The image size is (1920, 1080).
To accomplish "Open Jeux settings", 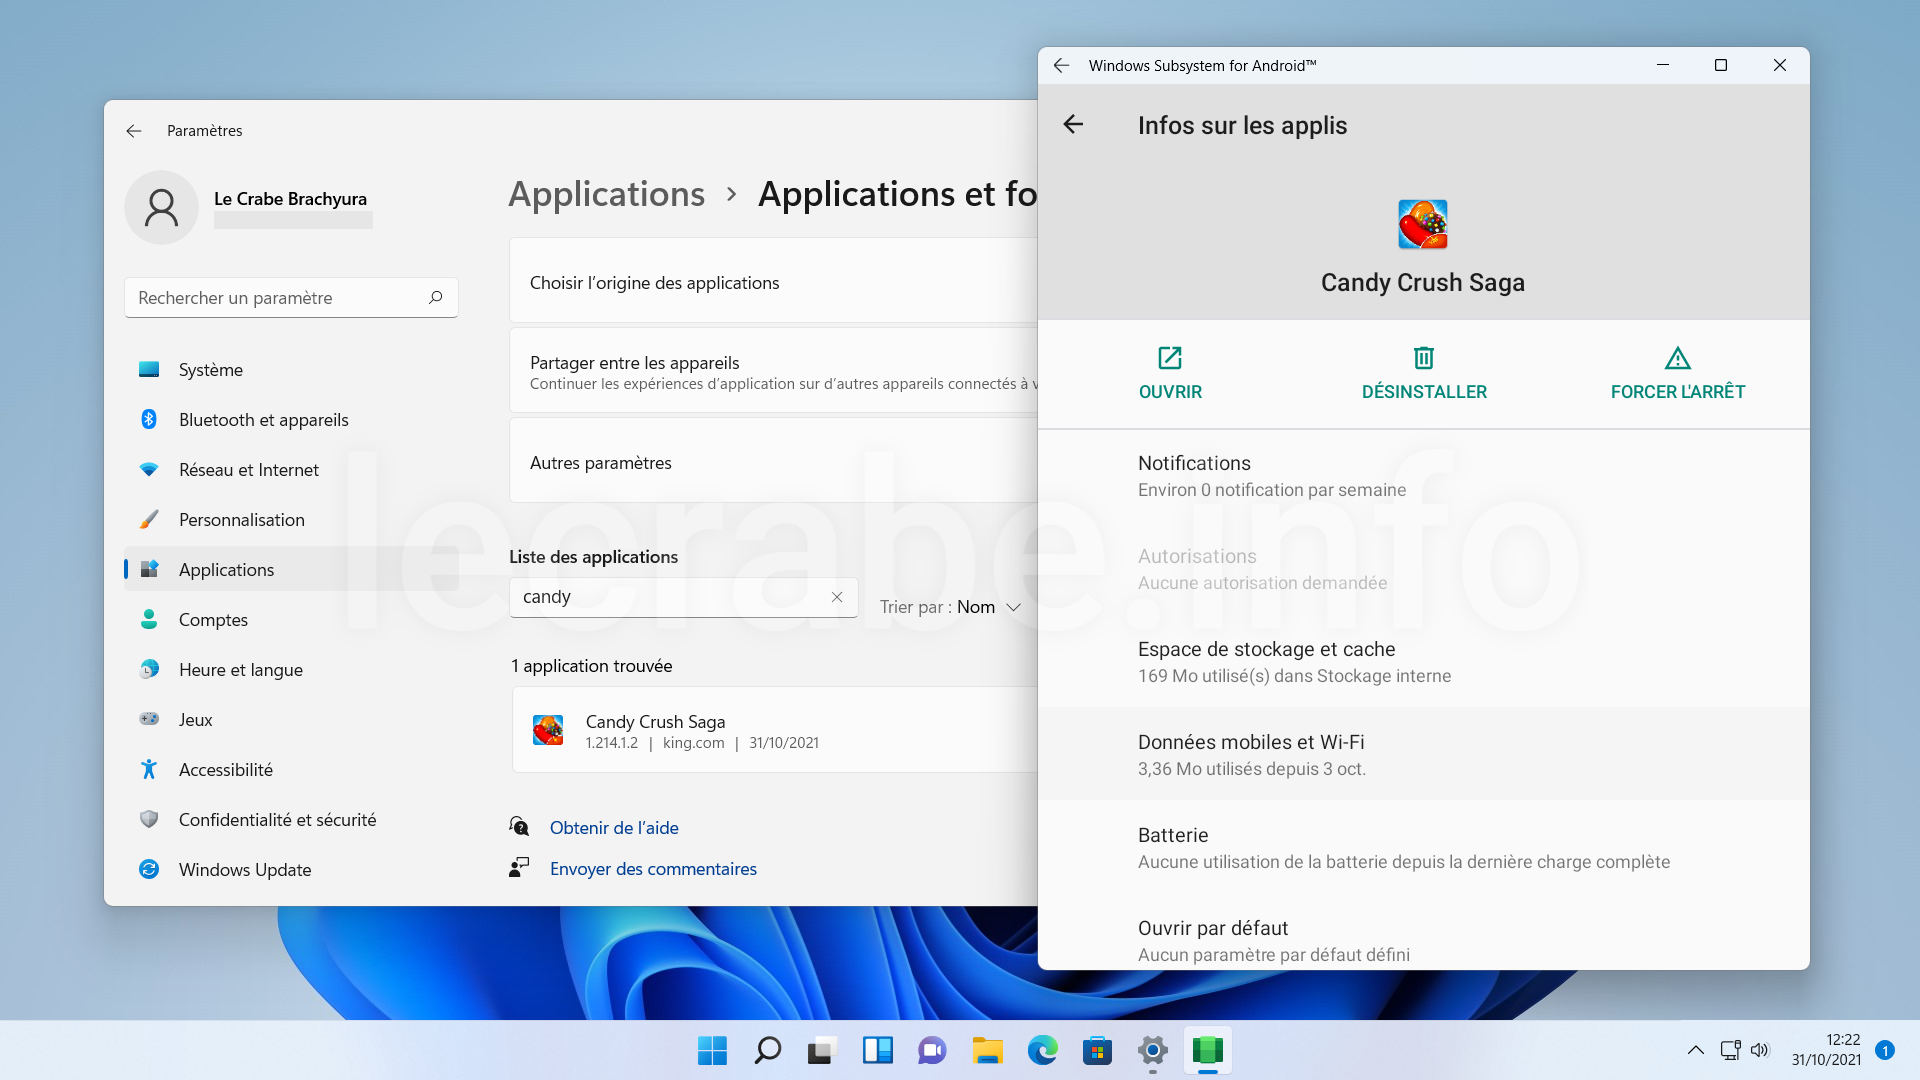I will click(291, 720).
